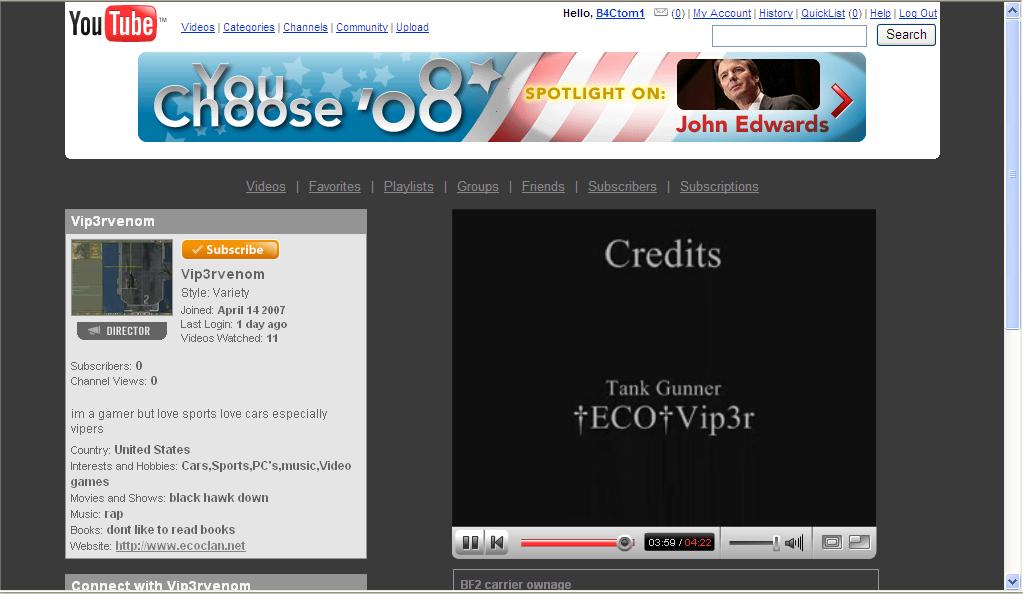Viewport: 1025px width, 594px height.
Task: Restart video with rewind-to-start button
Action: click(x=497, y=543)
